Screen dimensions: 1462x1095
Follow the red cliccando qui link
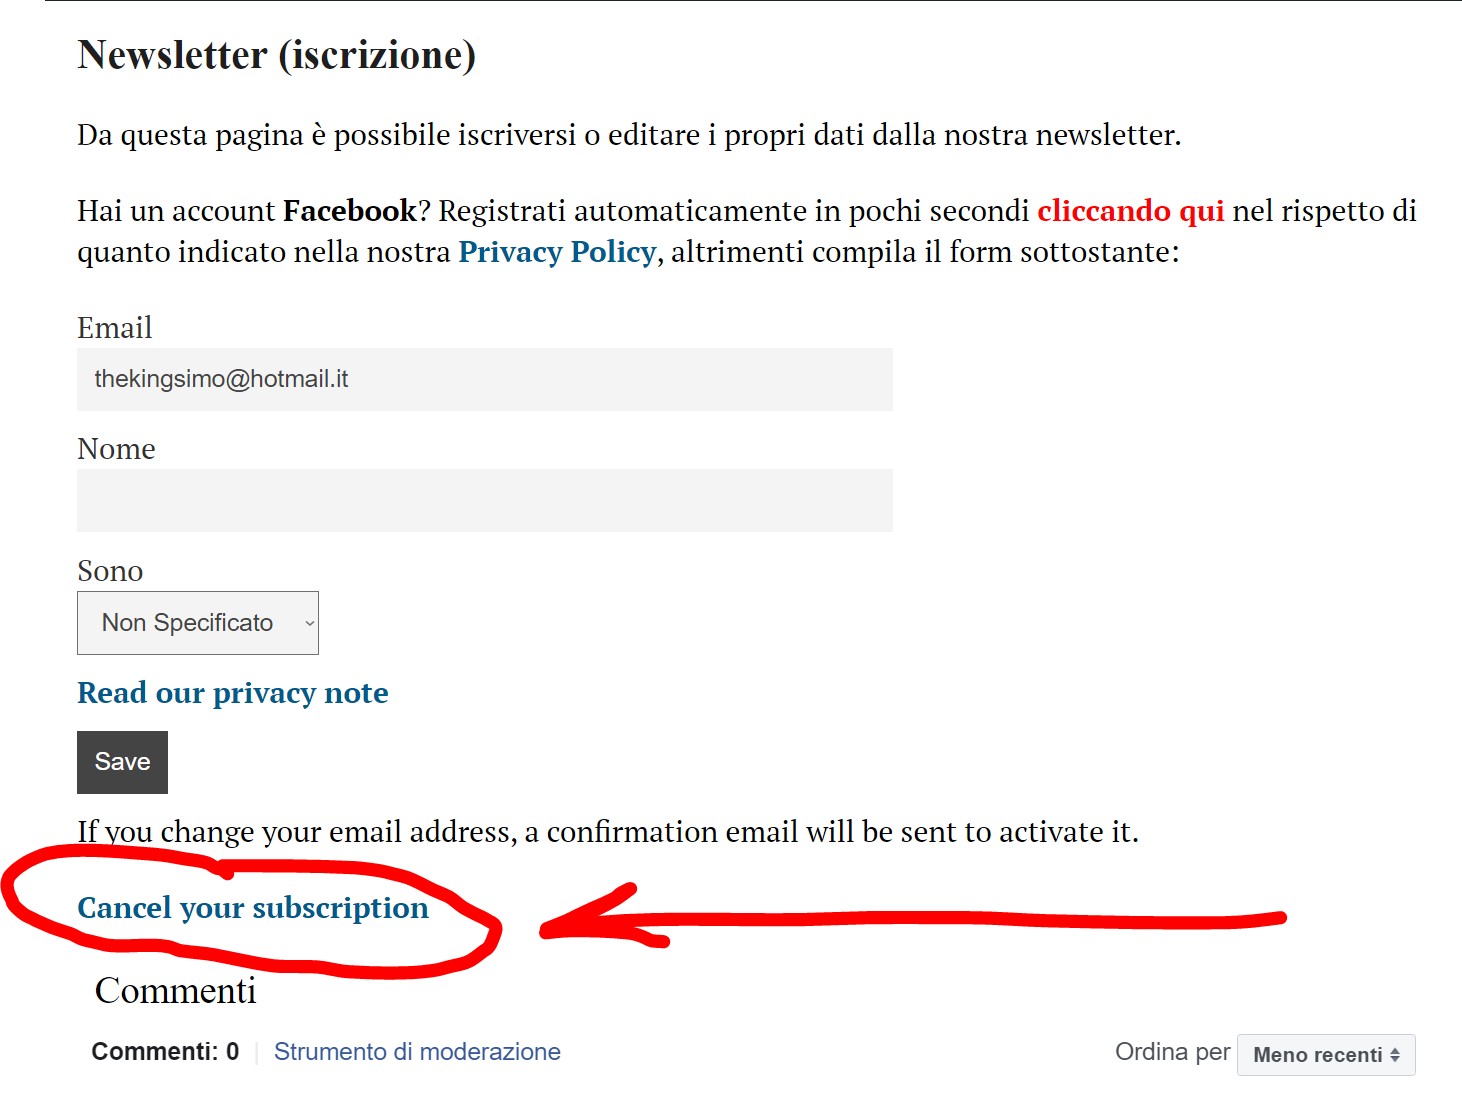pos(1130,211)
